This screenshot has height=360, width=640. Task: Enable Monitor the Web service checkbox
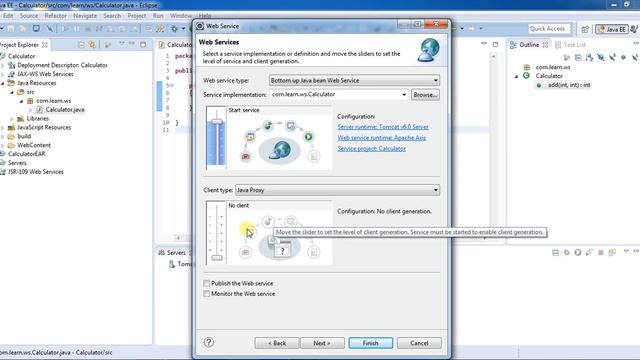(207, 293)
